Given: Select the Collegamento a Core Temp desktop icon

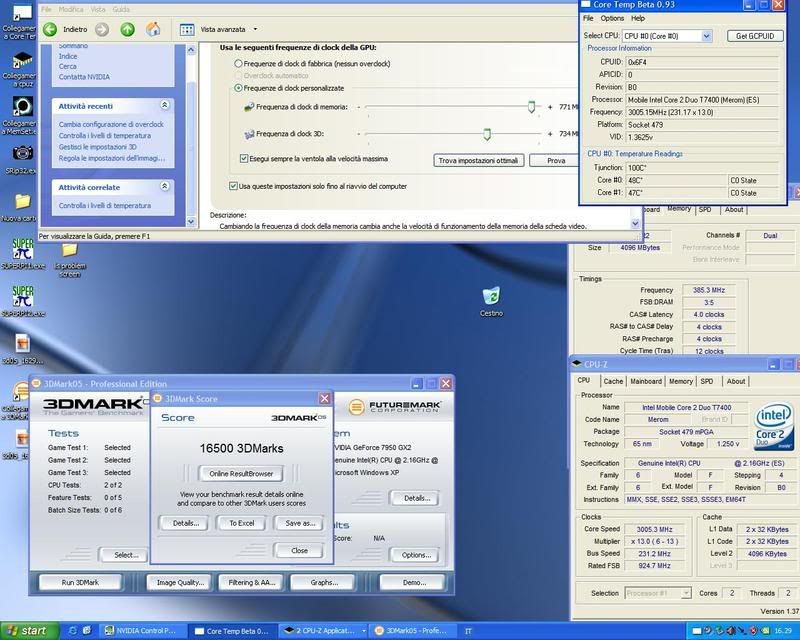Looking at the screenshot, I should [20, 22].
